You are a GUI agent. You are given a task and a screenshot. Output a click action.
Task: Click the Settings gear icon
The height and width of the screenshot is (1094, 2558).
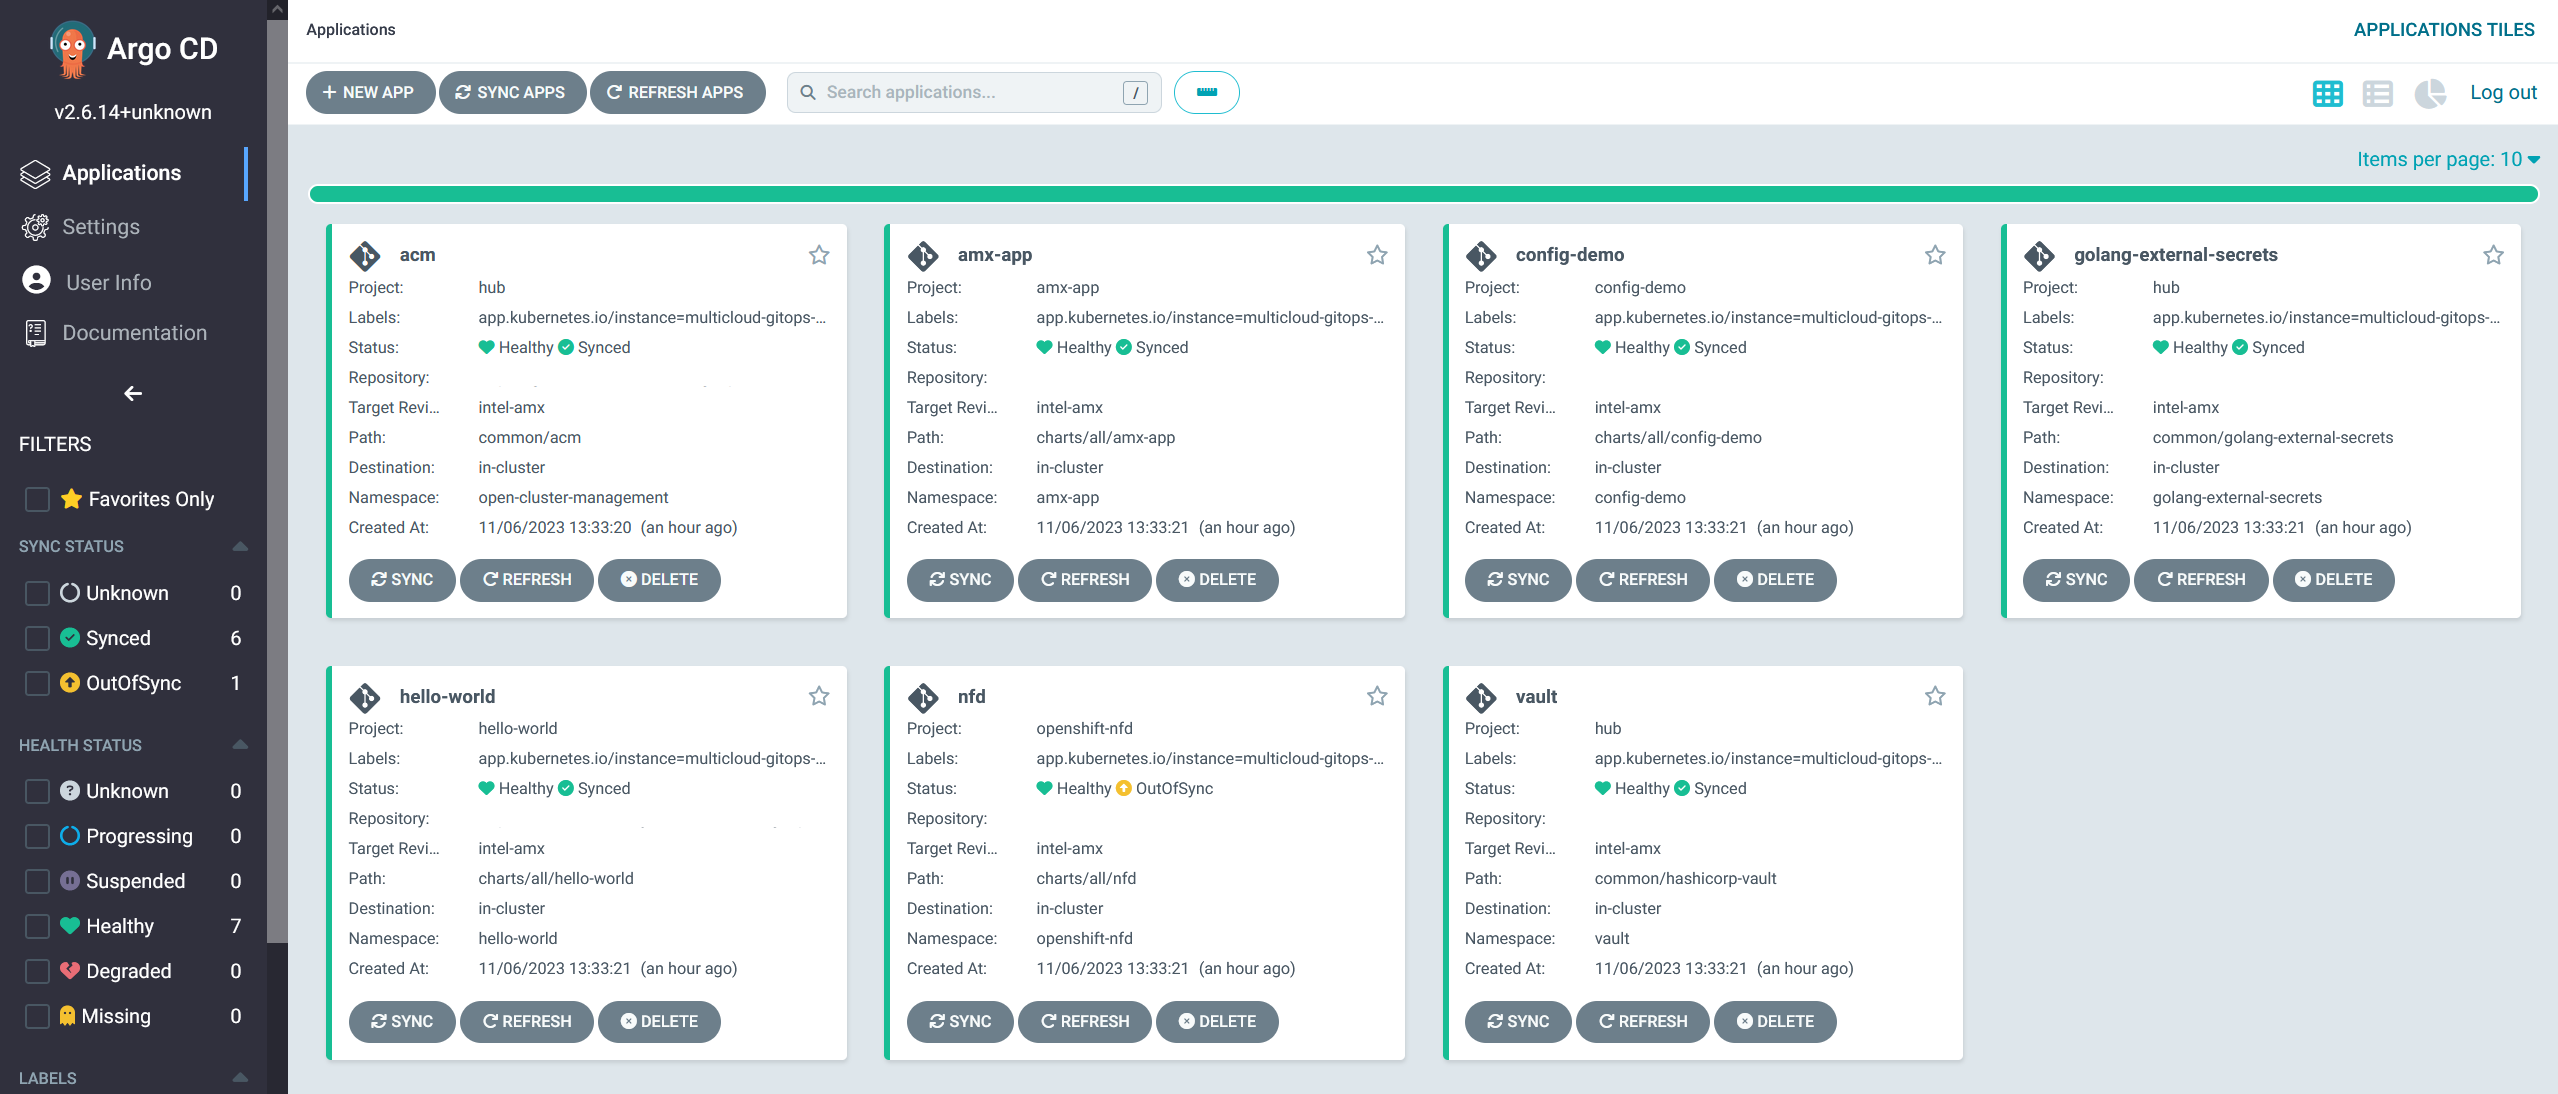[35, 227]
